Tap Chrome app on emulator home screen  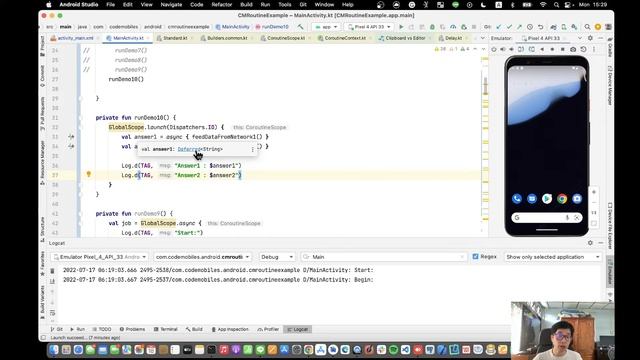[562, 199]
